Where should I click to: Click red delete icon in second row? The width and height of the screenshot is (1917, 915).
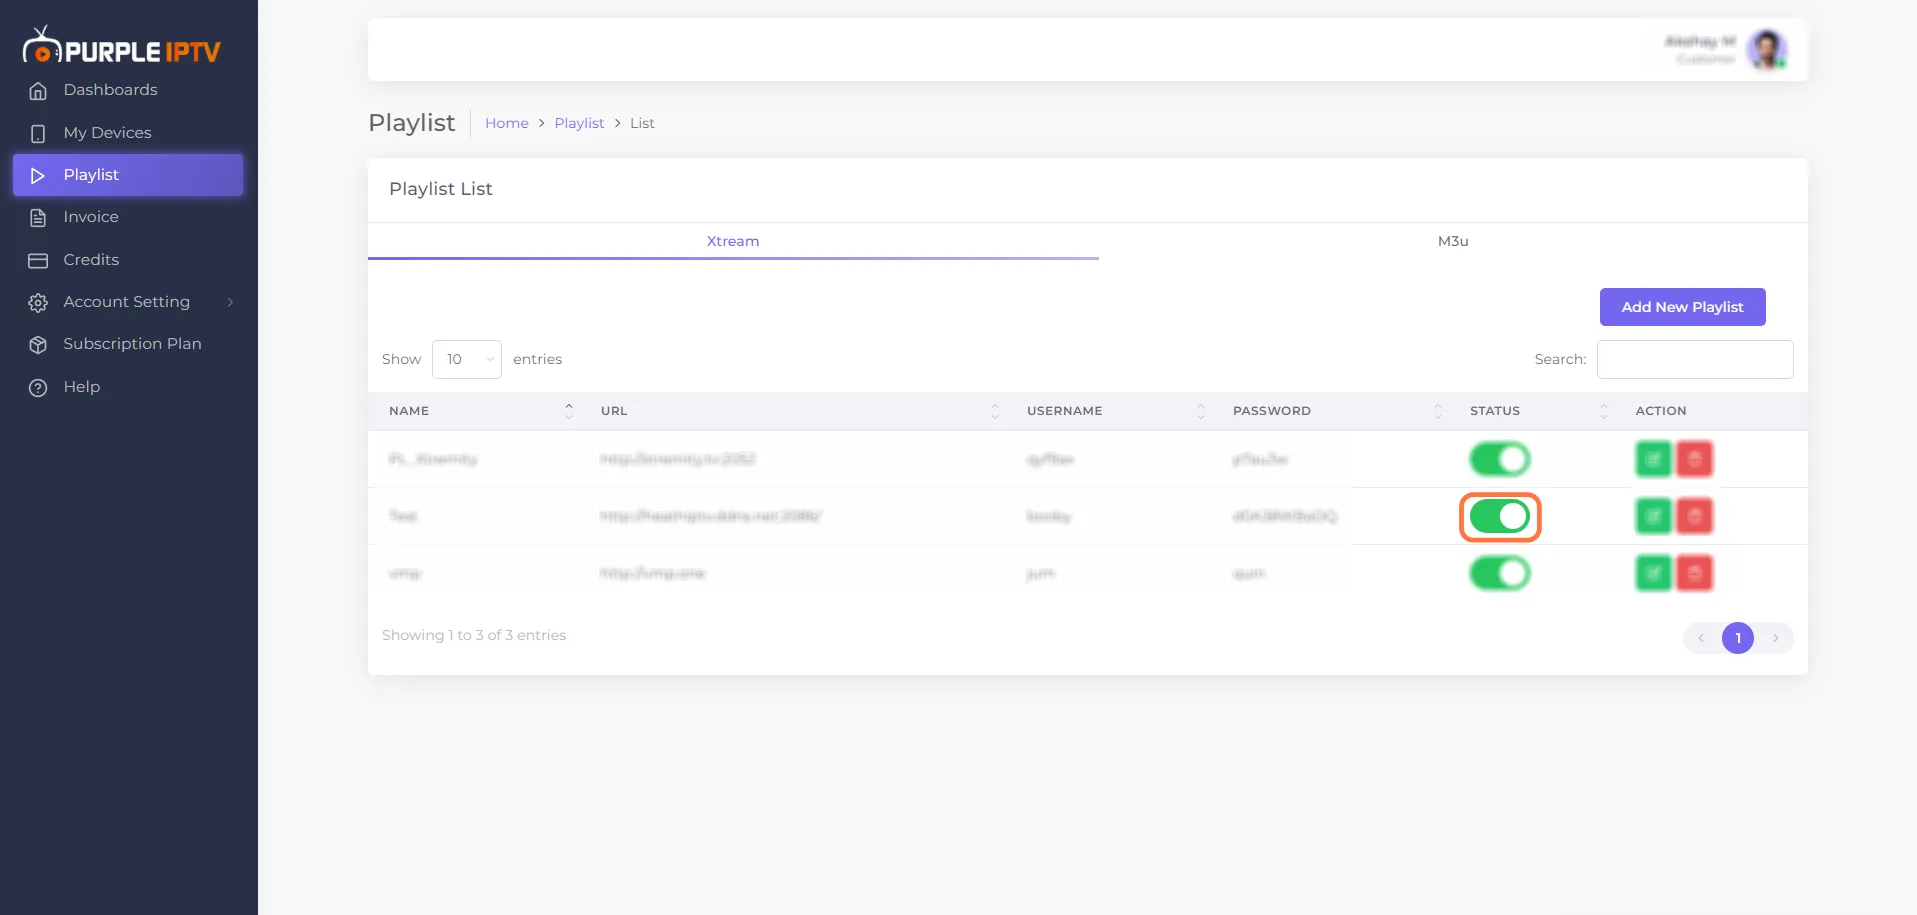click(1694, 516)
